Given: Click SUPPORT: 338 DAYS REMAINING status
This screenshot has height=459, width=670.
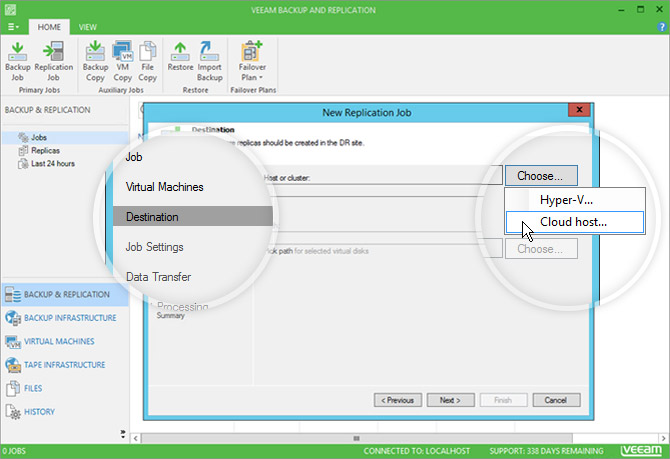Looking at the screenshot, I should 547,451.
